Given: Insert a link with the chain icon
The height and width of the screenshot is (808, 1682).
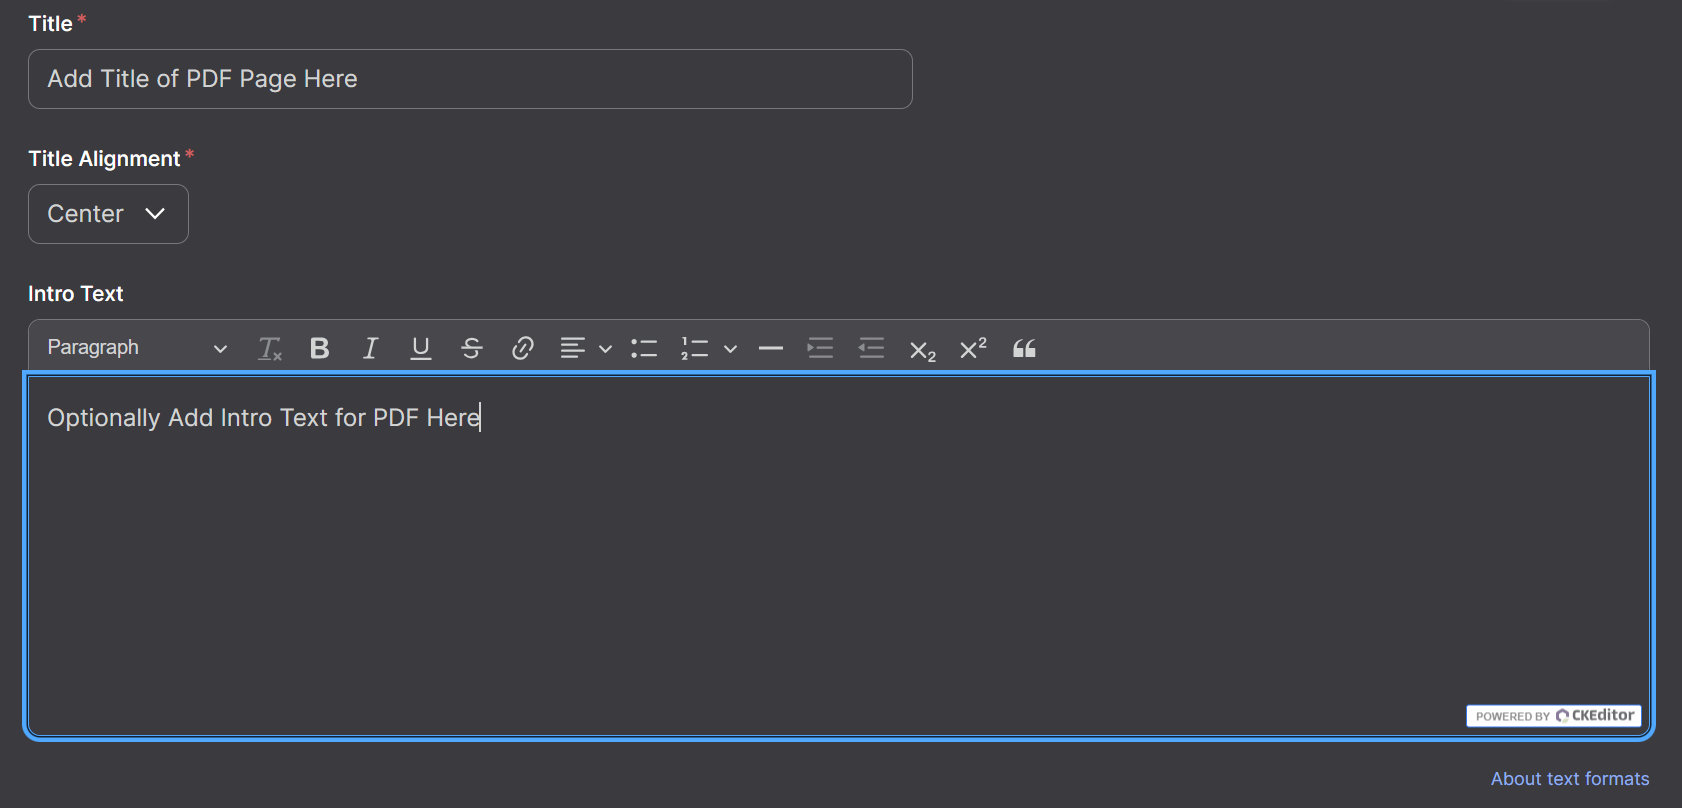Looking at the screenshot, I should (522, 348).
